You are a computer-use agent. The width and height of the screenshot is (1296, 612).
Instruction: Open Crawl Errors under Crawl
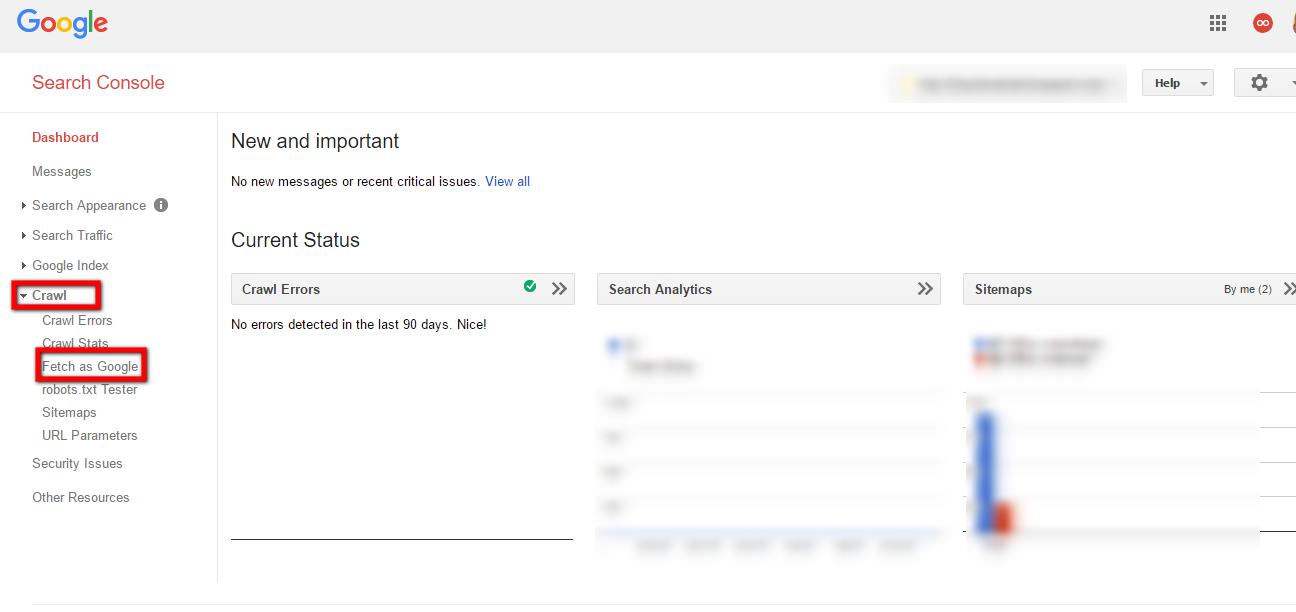[77, 320]
